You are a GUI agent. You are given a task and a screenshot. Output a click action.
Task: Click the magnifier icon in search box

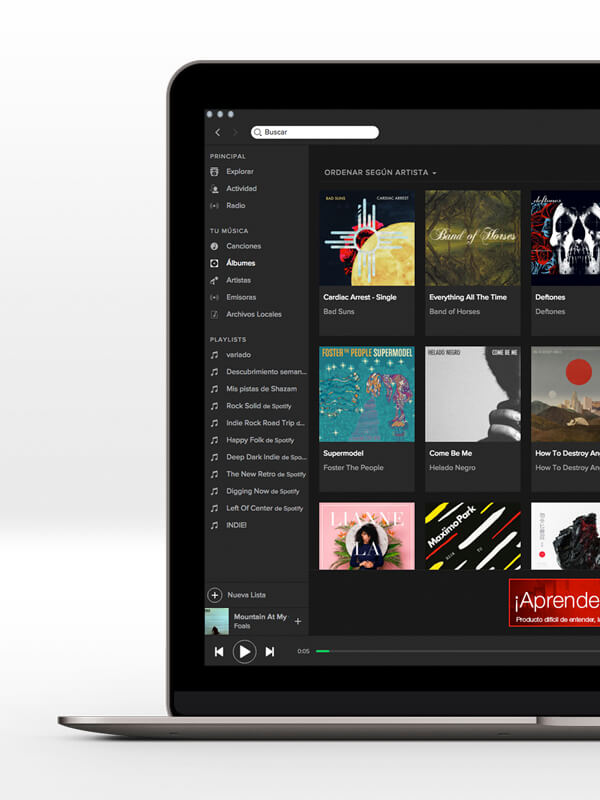pos(258,132)
